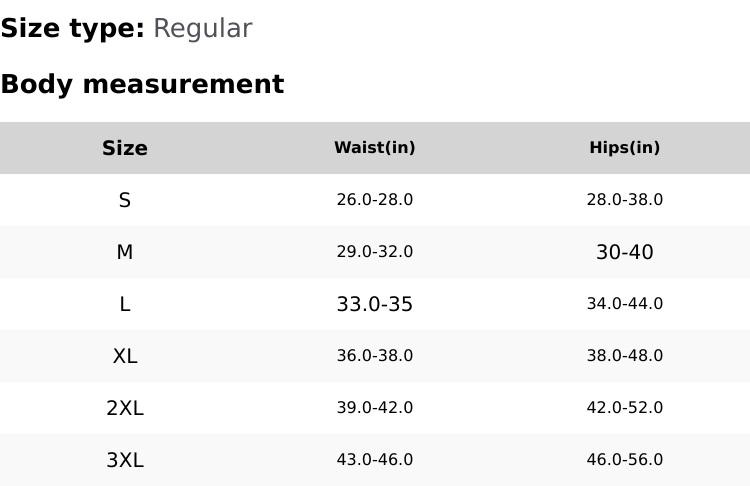The height and width of the screenshot is (486, 750).
Task: Click the L size row label
Action: tap(125, 304)
